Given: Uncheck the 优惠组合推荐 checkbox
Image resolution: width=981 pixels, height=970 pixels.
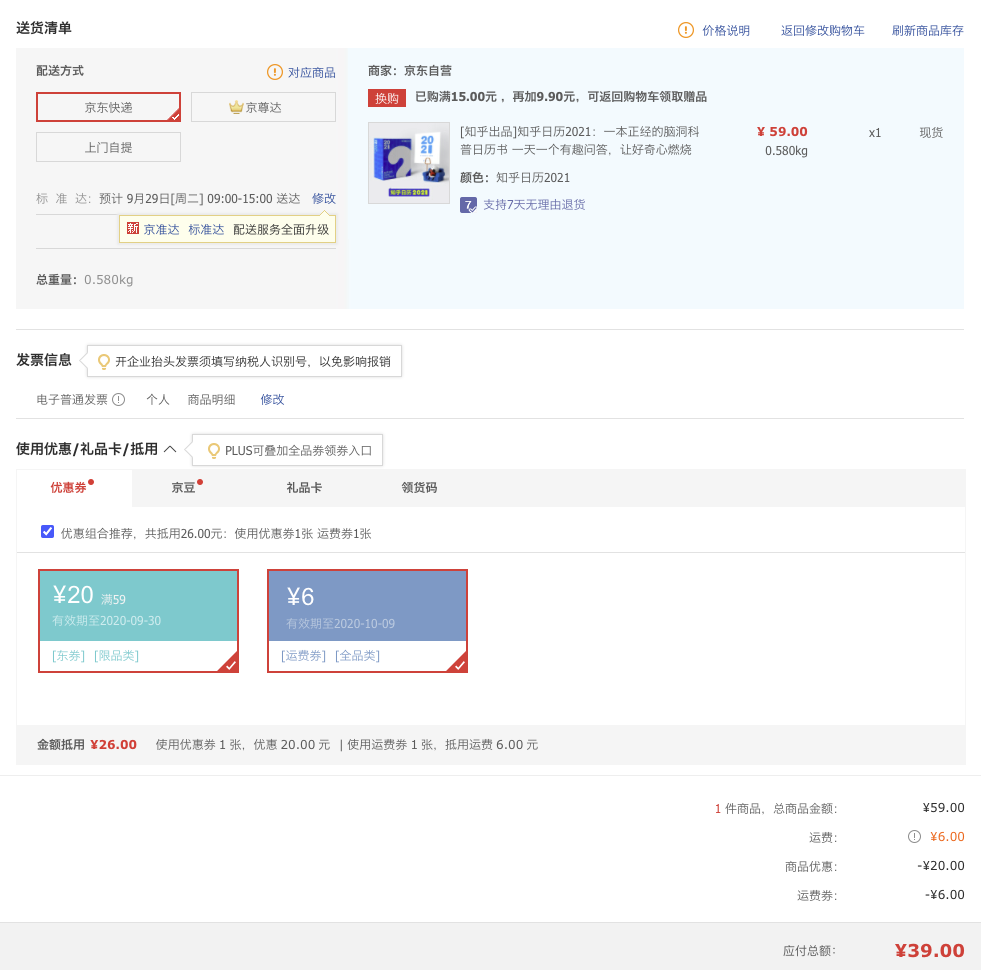Looking at the screenshot, I should tap(48, 532).
